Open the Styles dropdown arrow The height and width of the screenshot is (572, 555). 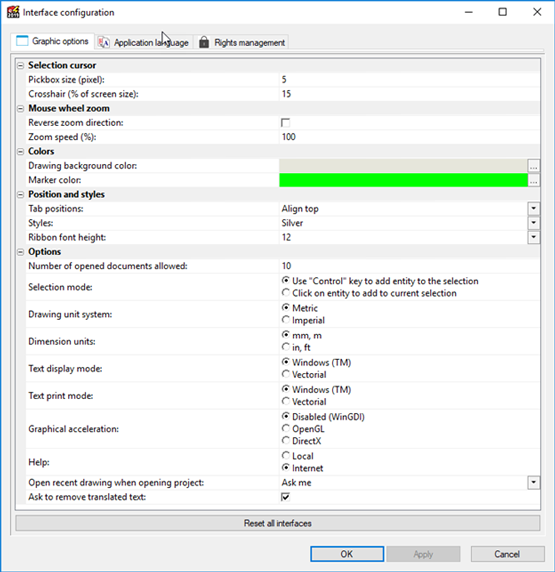click(533, 223)
